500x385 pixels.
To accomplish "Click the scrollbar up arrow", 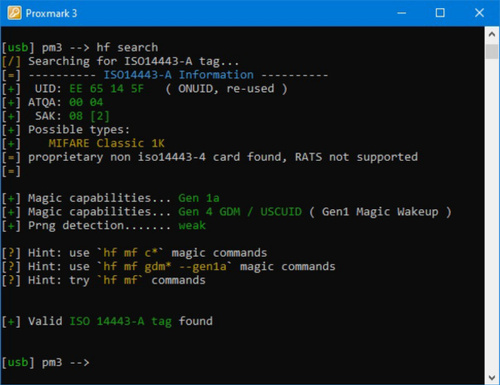I will (x=492, y=34).
